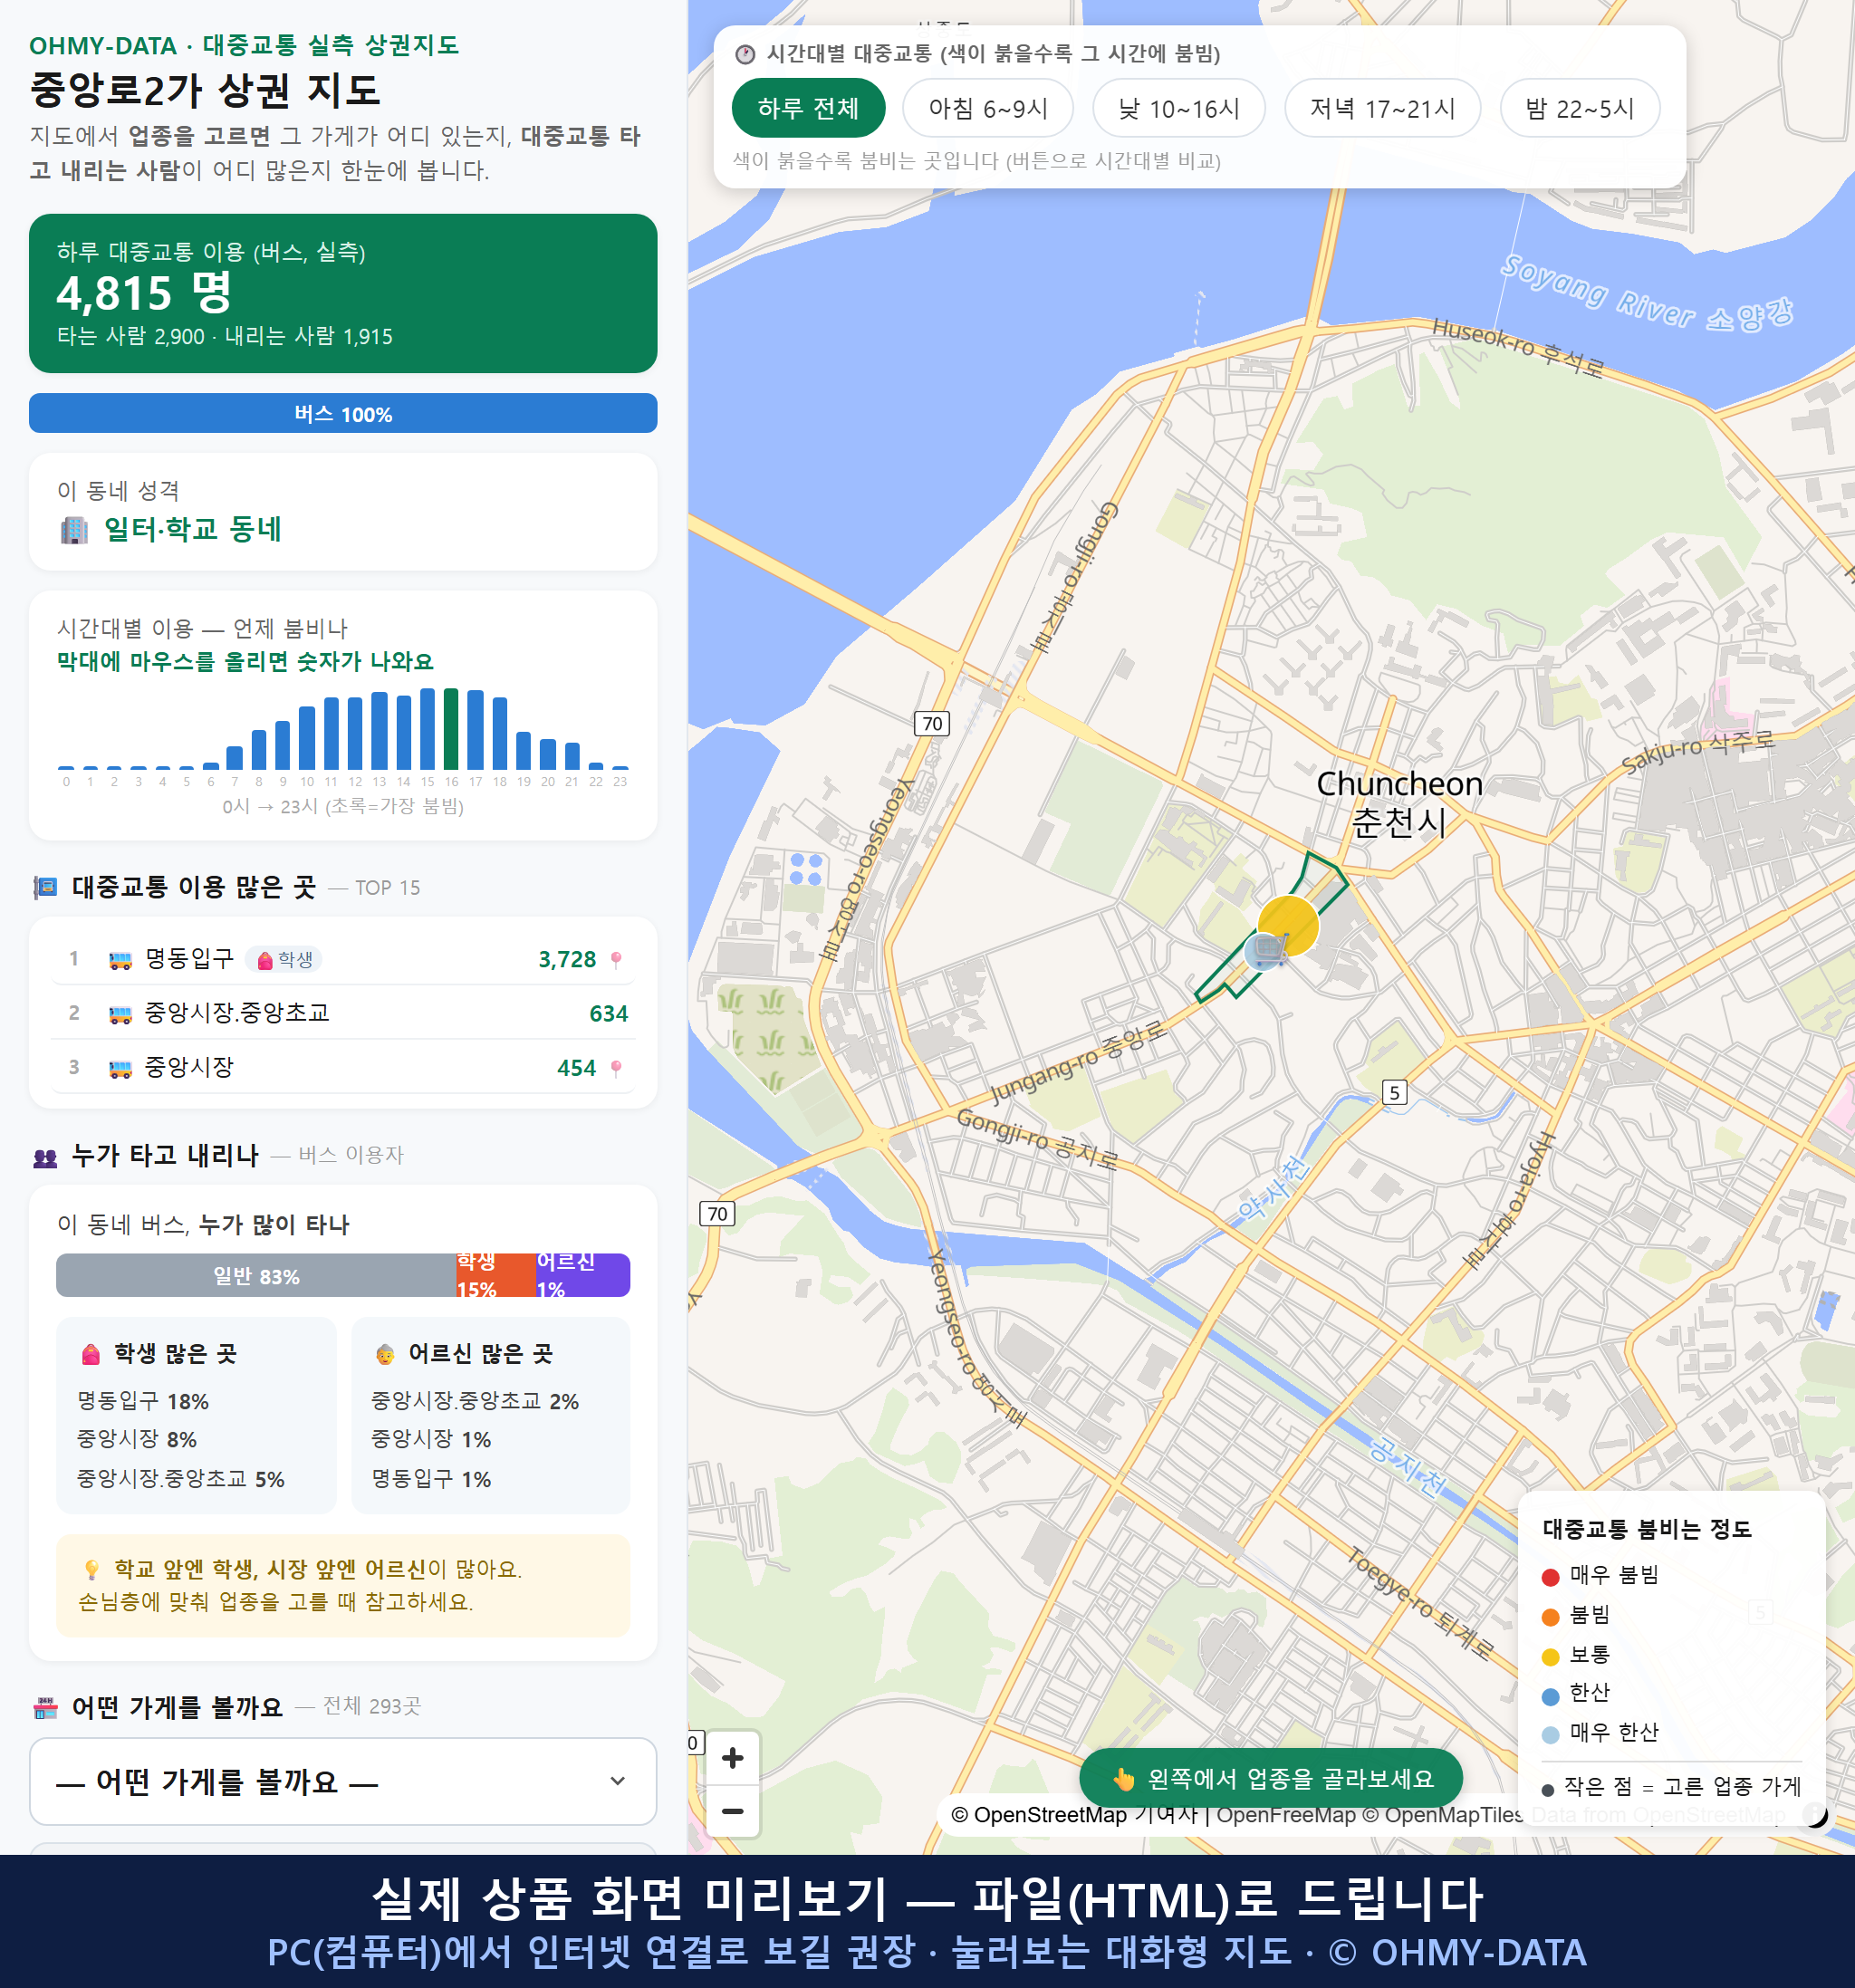
Task: Click the pin icon beside 454
Action: (616, 1068)
